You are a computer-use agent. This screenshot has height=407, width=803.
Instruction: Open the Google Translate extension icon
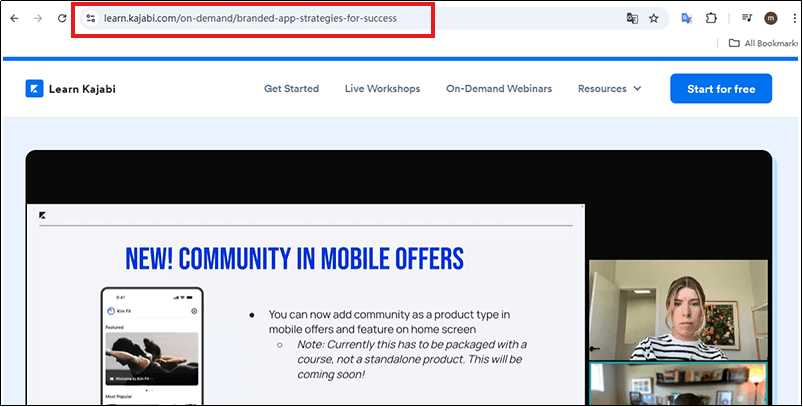coord(687,18)
